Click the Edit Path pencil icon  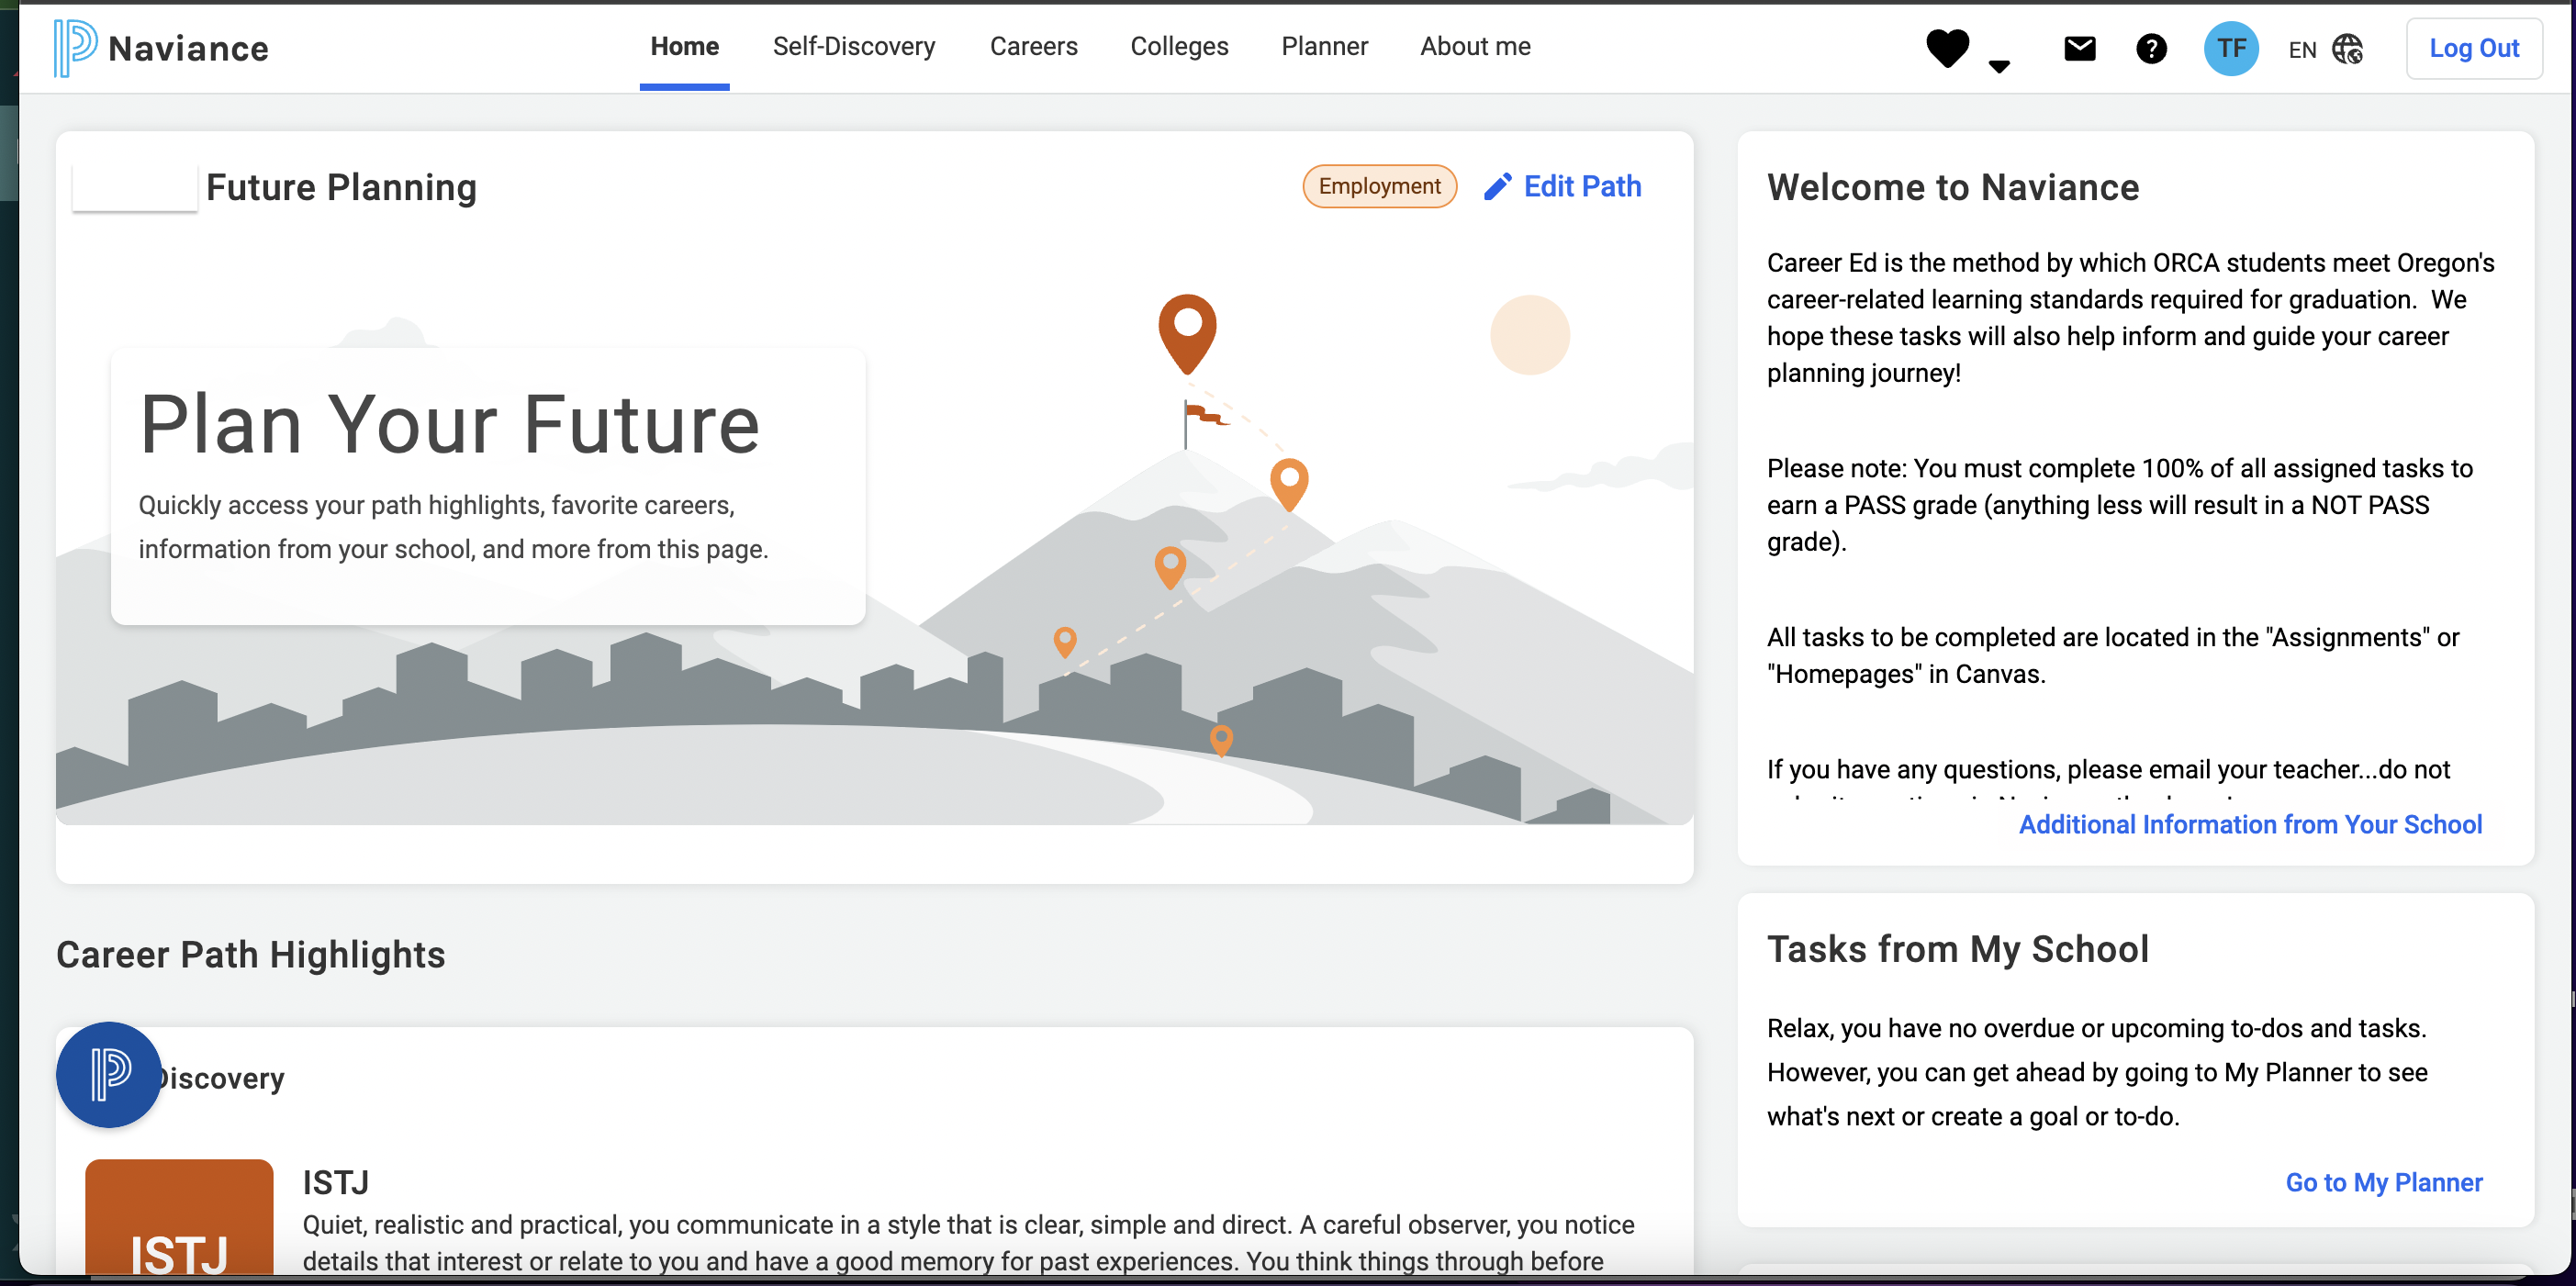(x=1497, y=186)
